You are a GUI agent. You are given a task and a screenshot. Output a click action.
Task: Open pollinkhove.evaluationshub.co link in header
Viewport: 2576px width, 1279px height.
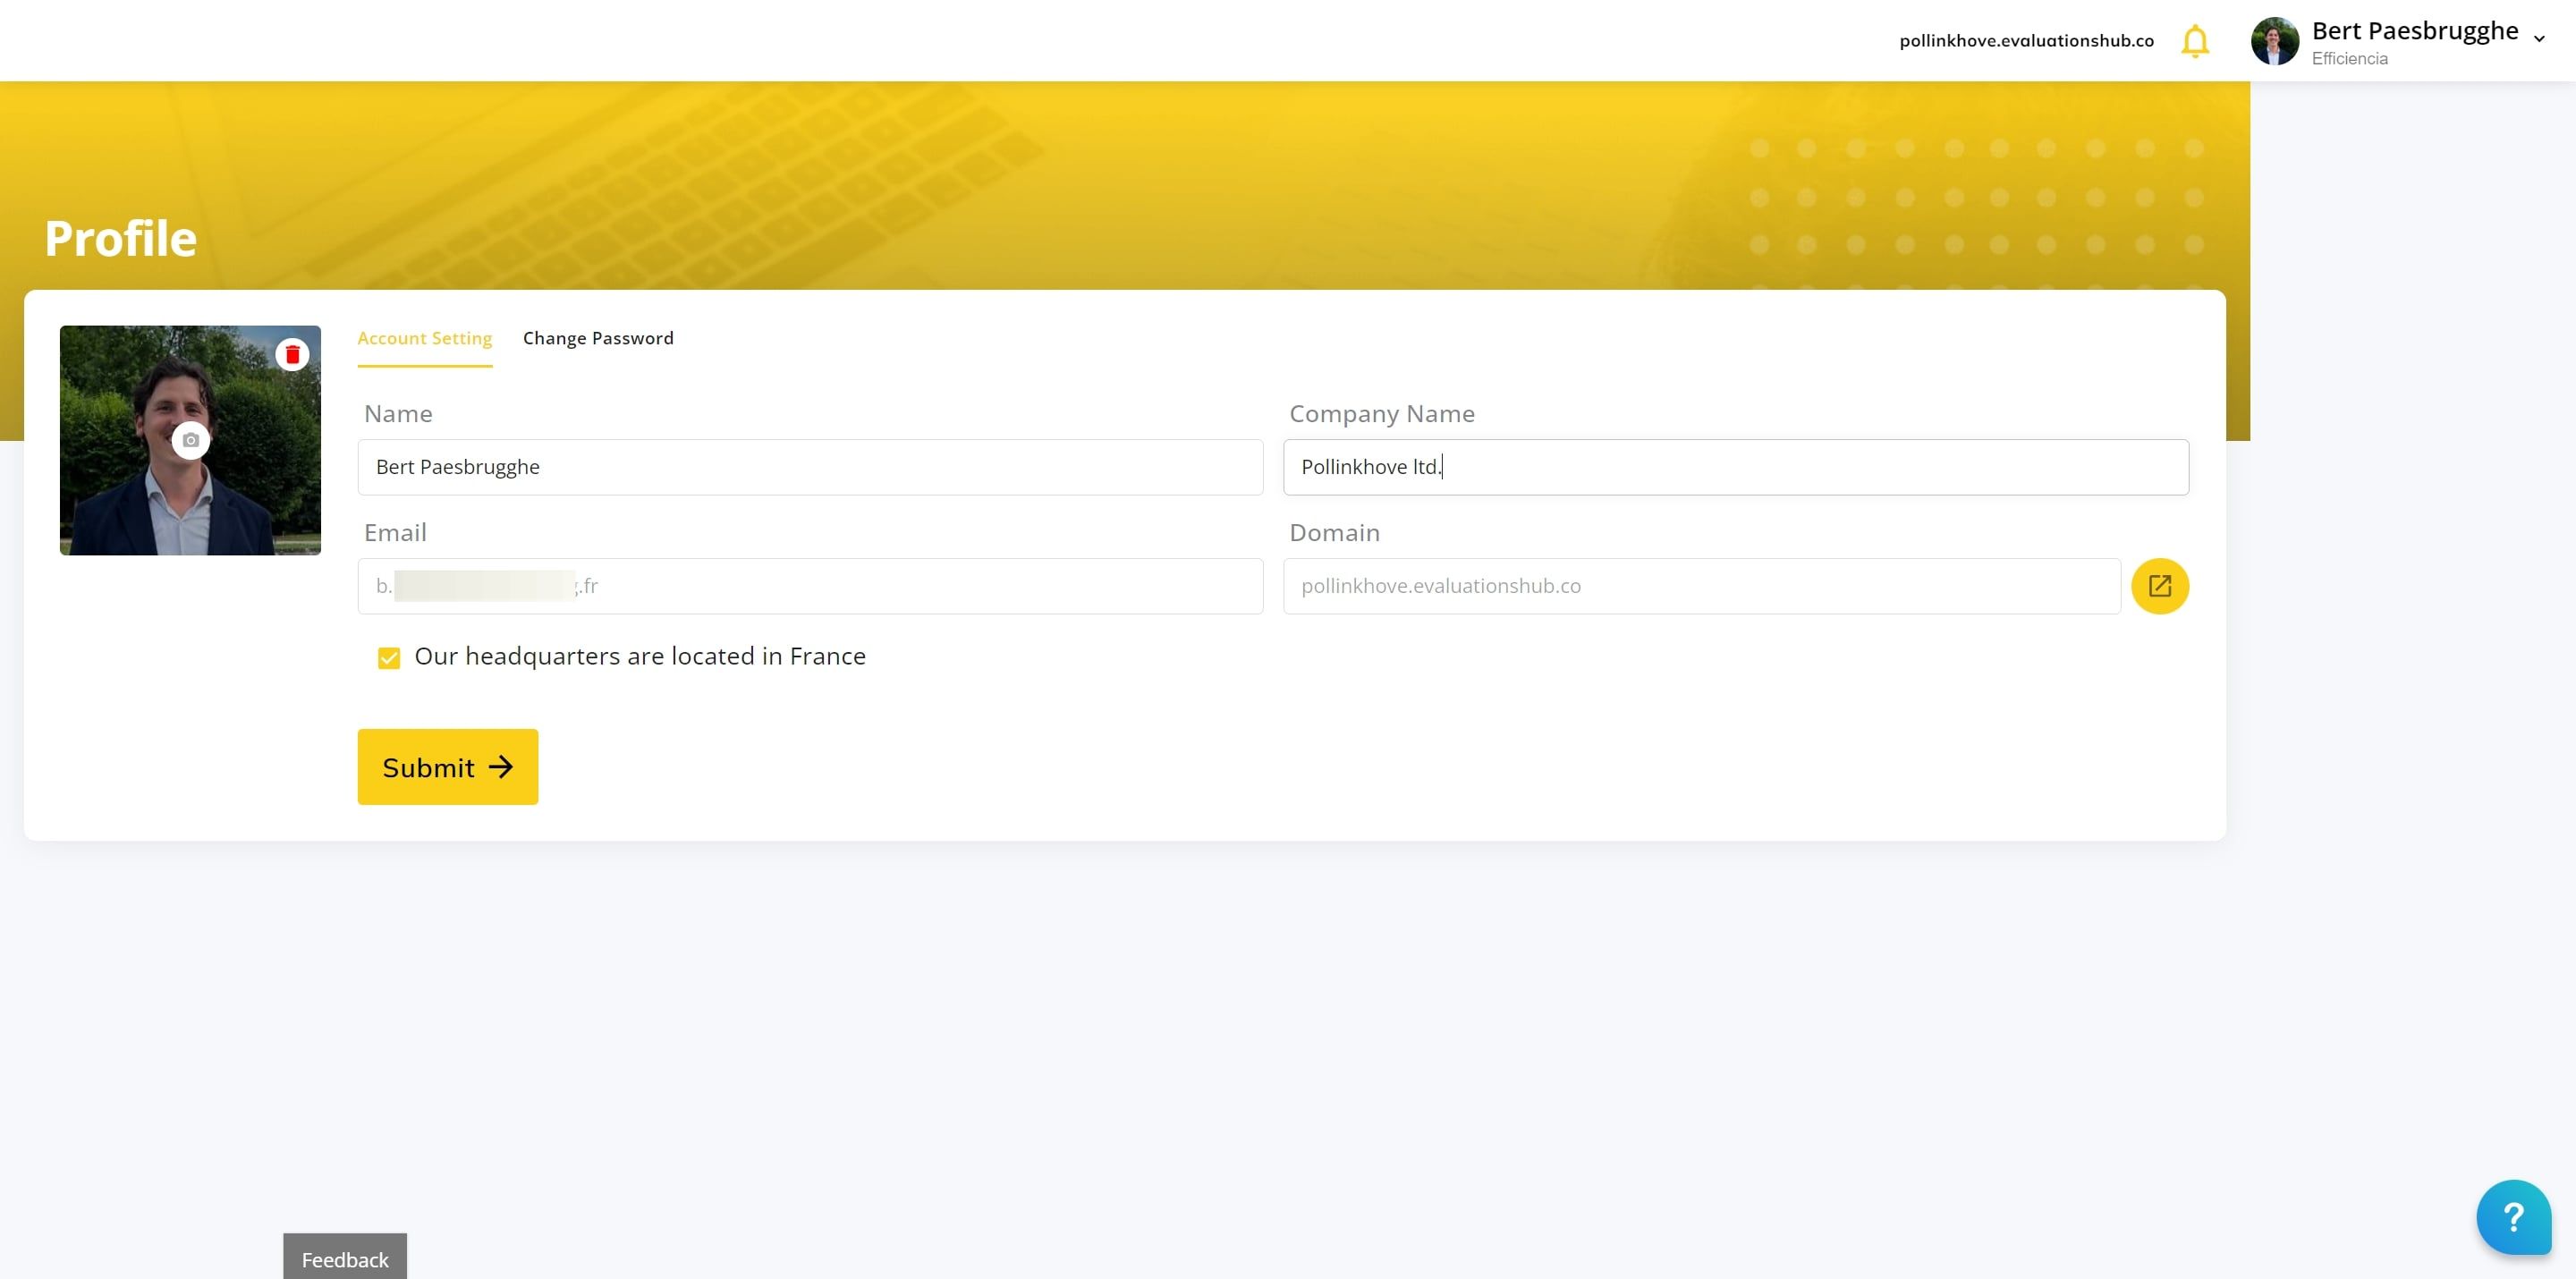[2026, 41]
